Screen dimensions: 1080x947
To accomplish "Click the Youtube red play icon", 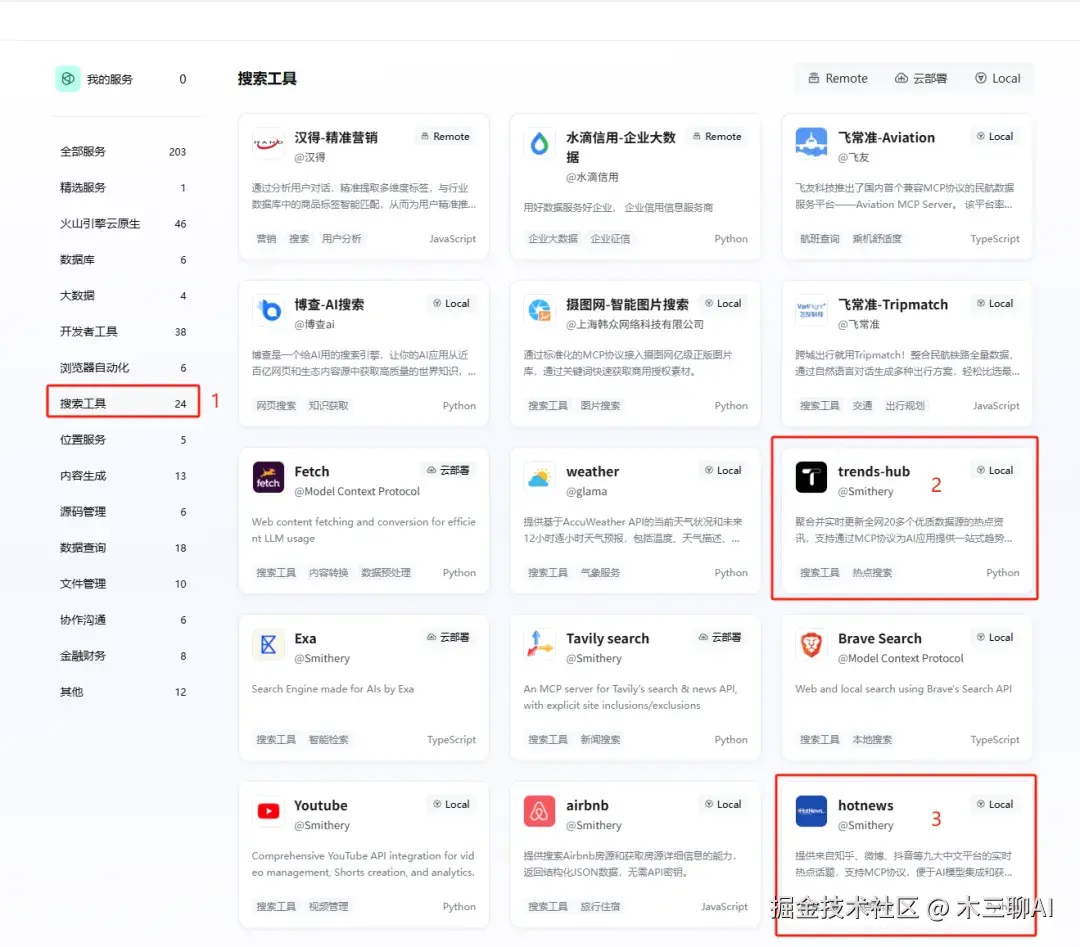I will pyautogui.click(x=268, y=811).
